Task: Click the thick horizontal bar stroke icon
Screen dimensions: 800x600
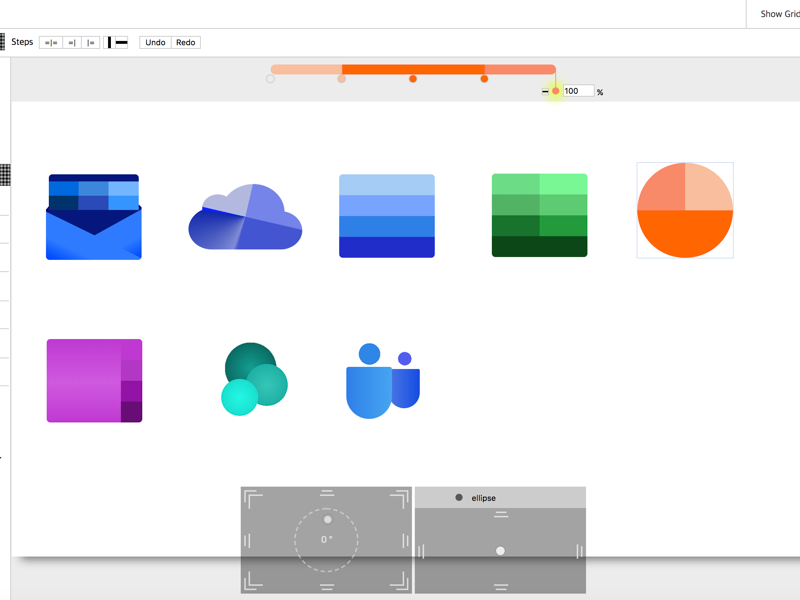Action: coord(122,42)
